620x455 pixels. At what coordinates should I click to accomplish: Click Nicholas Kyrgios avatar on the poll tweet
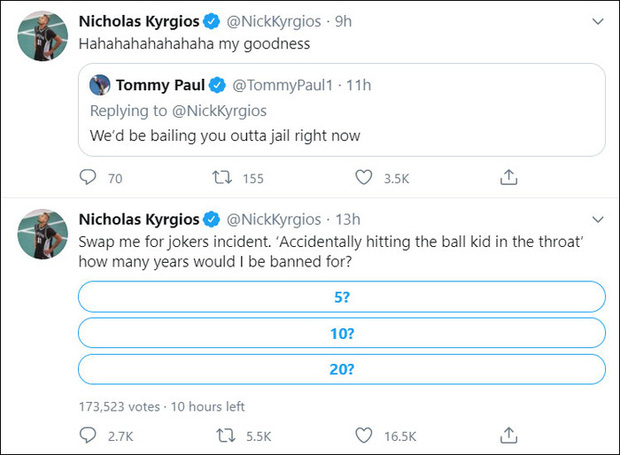click(x=43, y=234)
